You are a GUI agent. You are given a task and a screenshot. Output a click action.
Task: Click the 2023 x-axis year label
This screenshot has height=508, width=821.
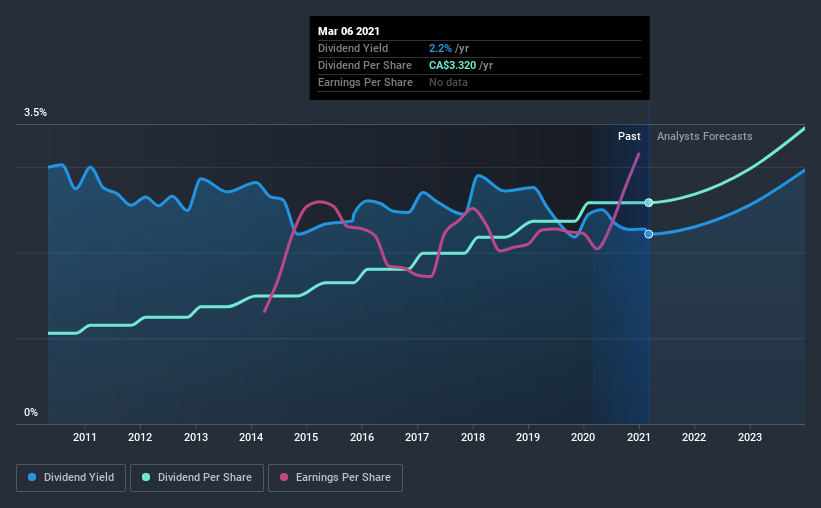tap(750, 437)
